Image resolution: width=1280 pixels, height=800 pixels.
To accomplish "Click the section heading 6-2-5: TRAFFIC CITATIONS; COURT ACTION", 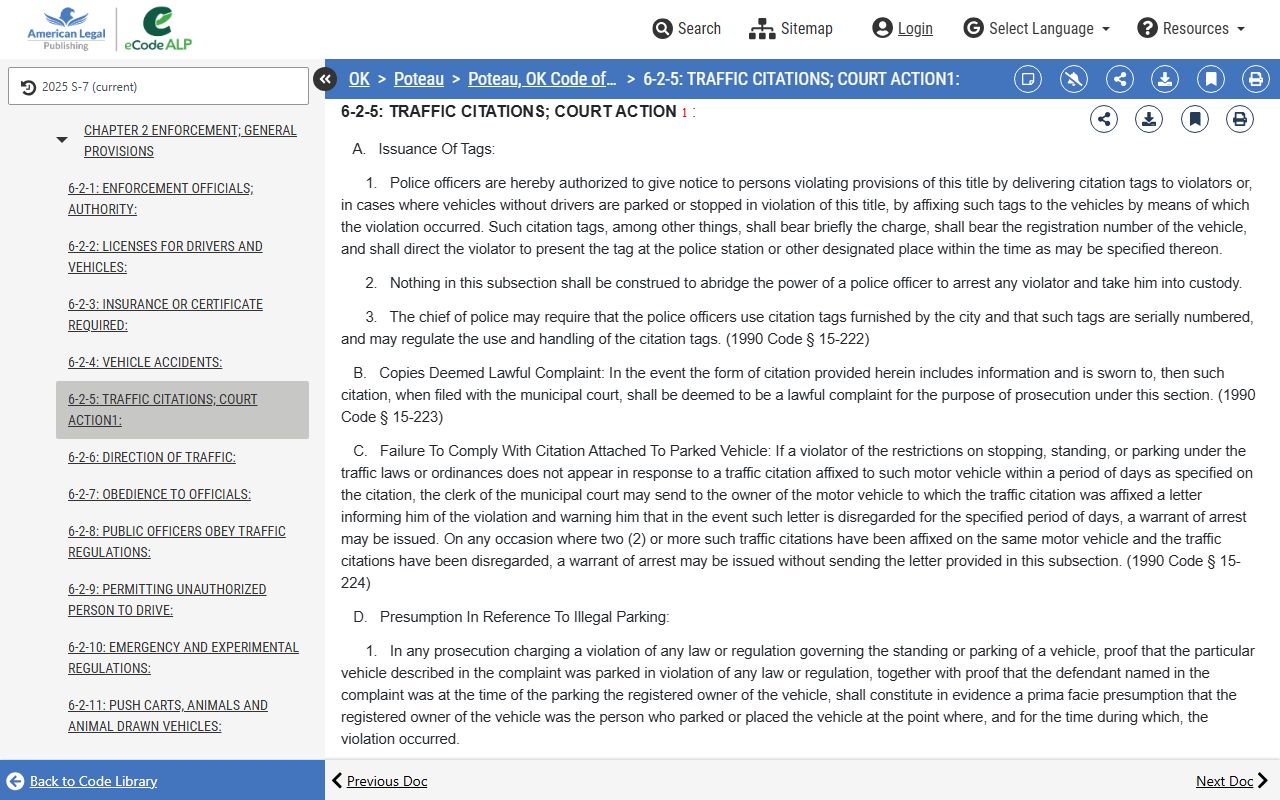I will pyautogui.click(x=509, y=112).
